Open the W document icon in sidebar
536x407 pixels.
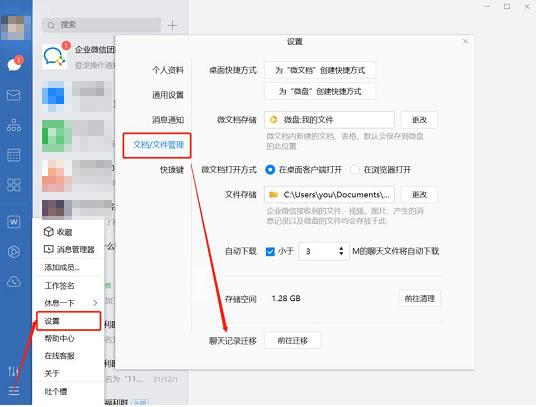point(14,222)
